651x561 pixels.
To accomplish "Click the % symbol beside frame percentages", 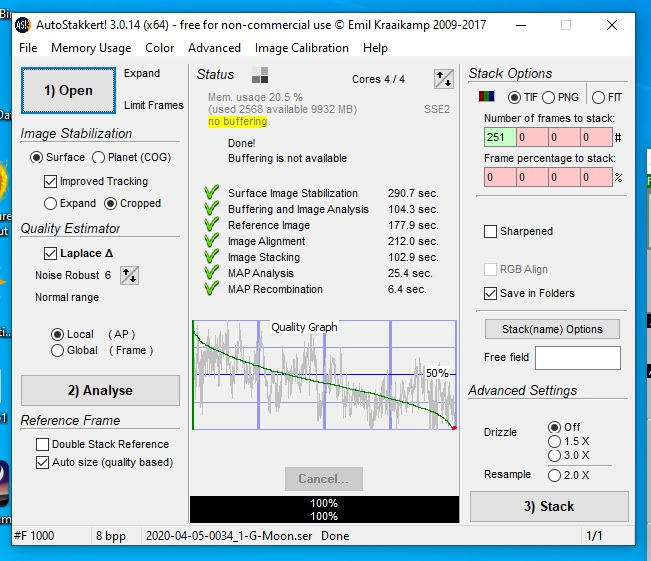I will 618,178.
